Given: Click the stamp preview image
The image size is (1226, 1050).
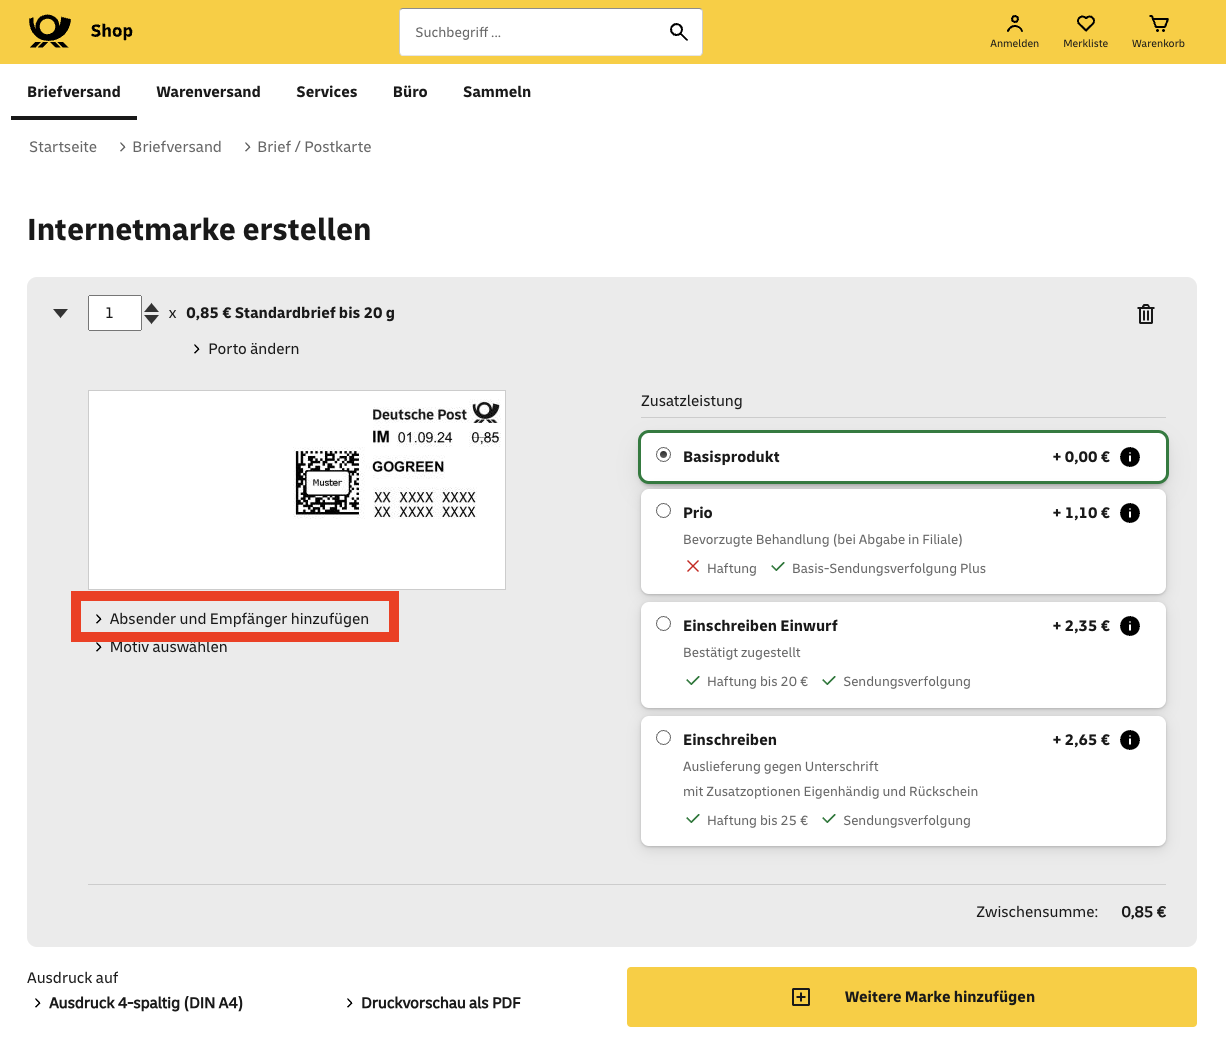Looking at the screenshot, I should coord(297,490).
